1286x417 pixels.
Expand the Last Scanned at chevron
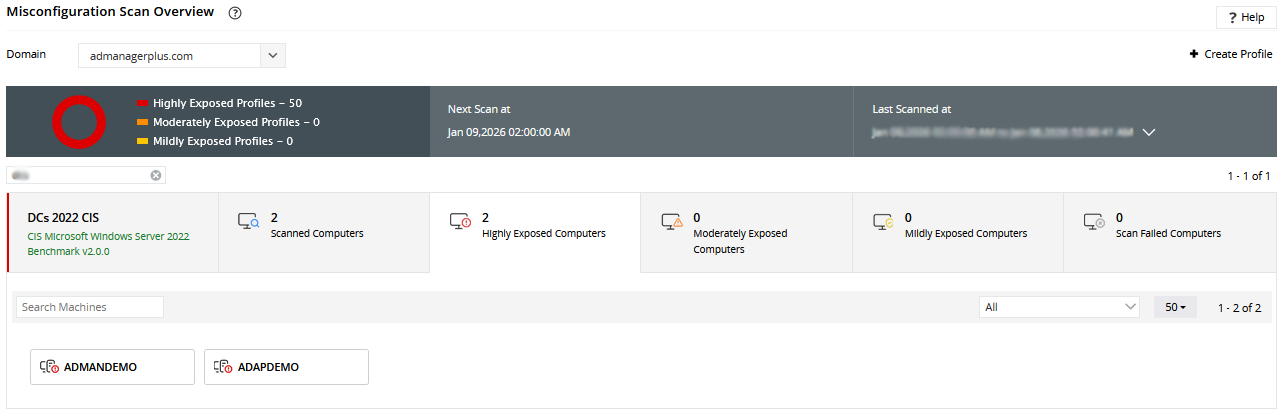(1148, 132)
